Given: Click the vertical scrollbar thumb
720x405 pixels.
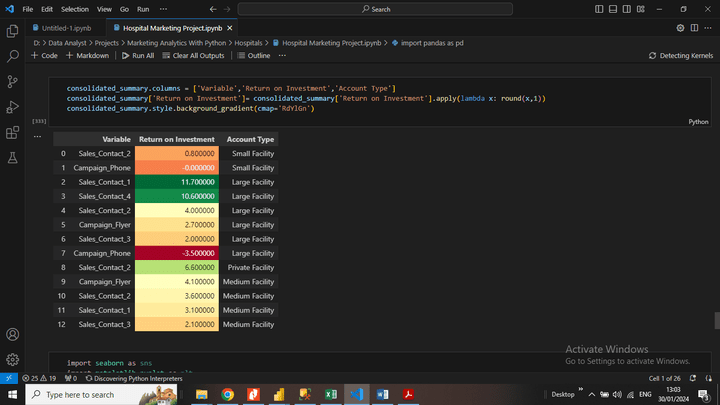Looking at the screenshot, I should [717, 321].
